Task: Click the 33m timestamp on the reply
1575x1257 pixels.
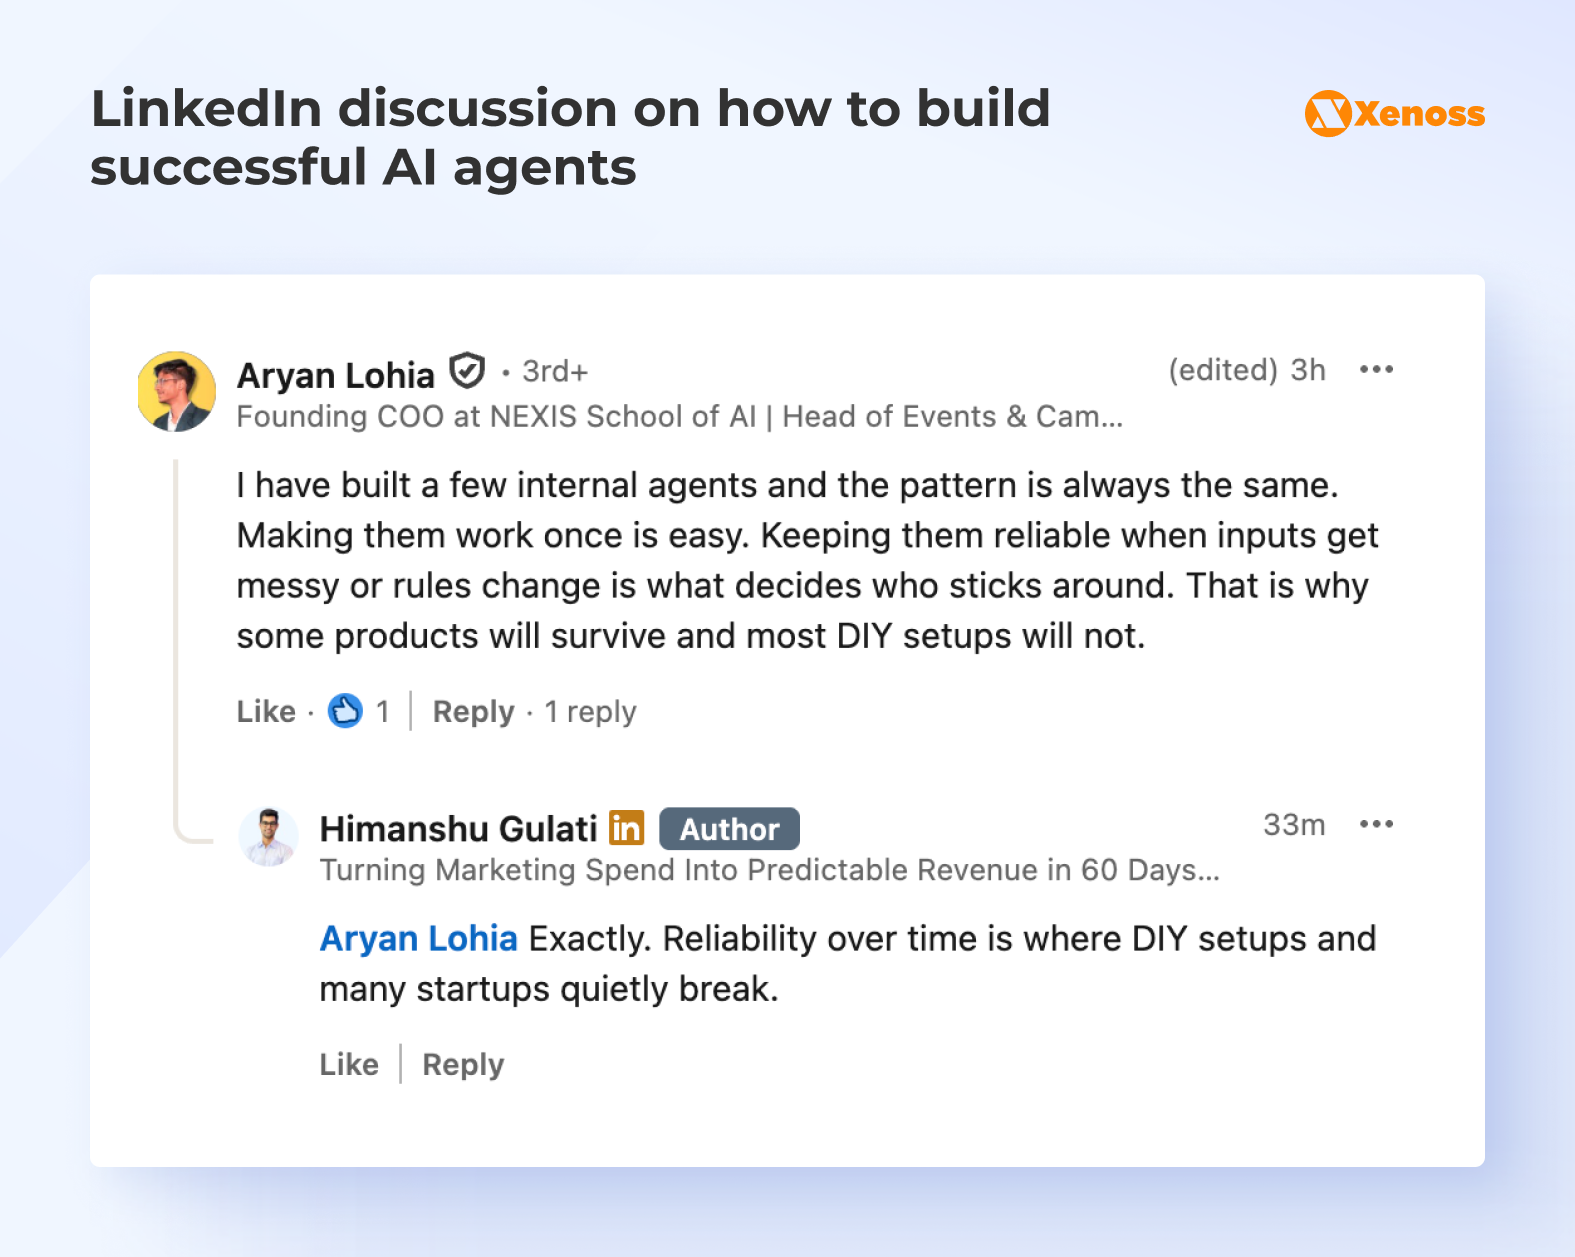Action: 1294,823
